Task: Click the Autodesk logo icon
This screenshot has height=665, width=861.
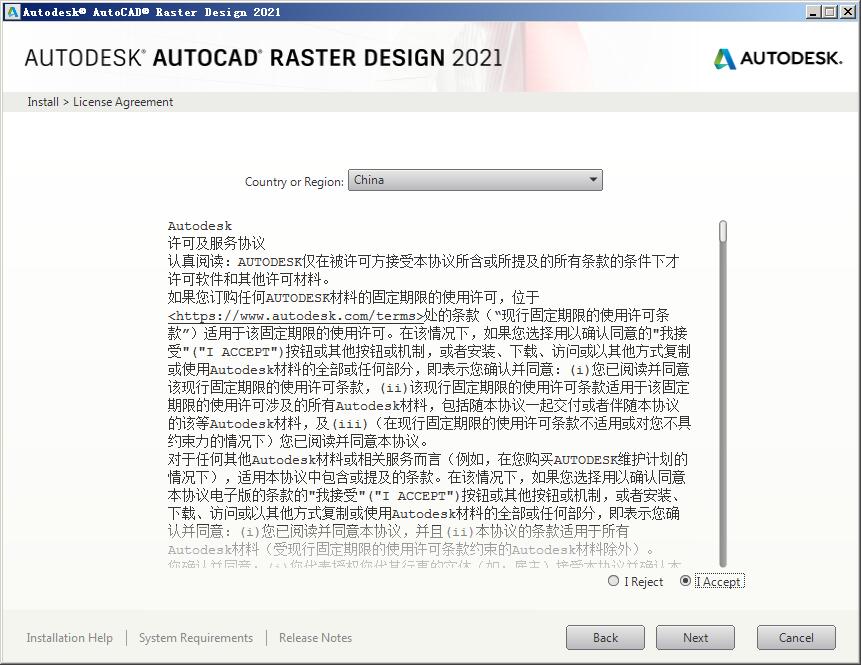Action: click(724, 59)
